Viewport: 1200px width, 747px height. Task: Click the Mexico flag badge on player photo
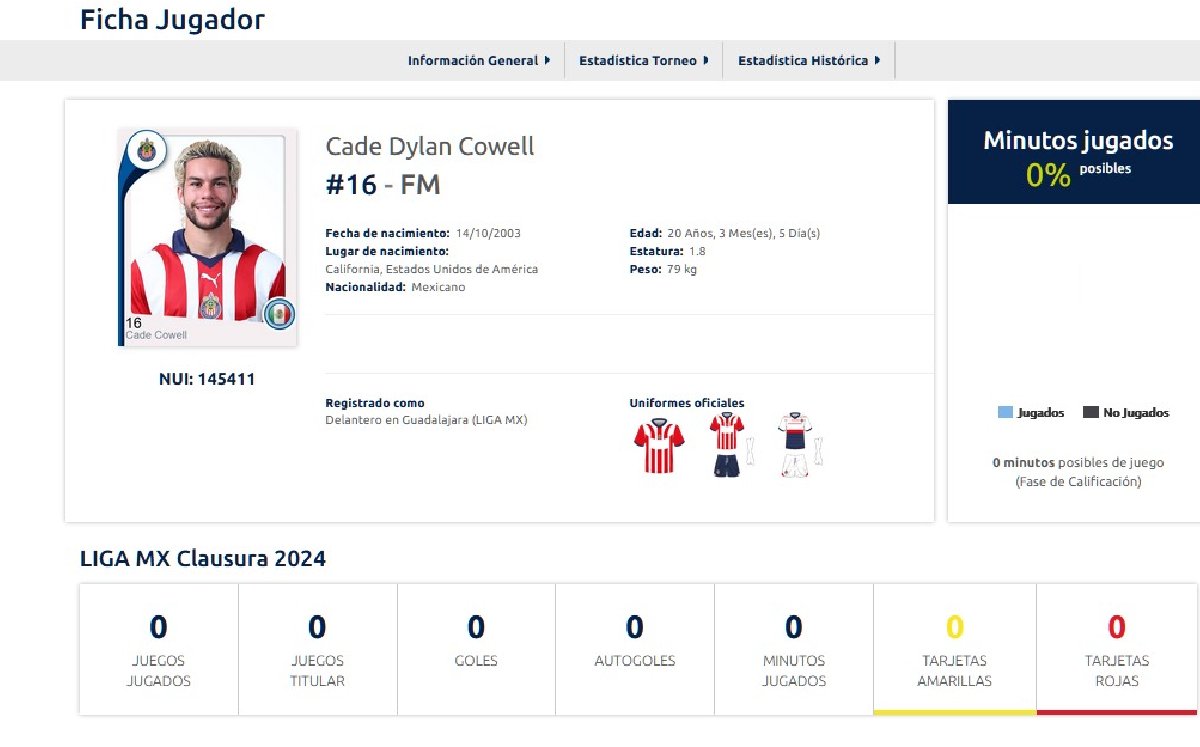point(279,314)
